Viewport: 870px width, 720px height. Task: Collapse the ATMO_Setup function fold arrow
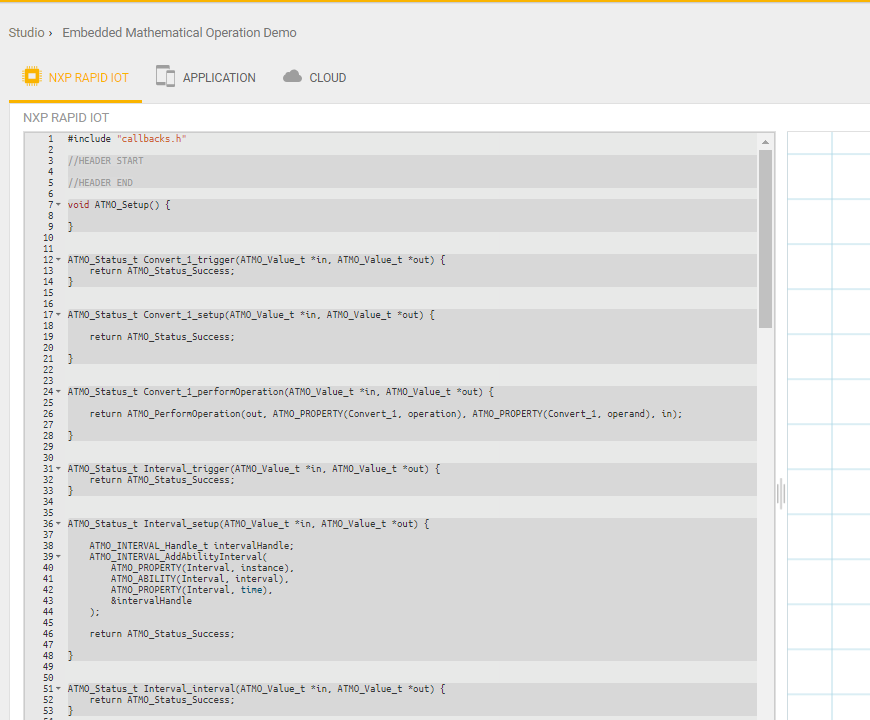pyautogui.click(x=59, y=205)
